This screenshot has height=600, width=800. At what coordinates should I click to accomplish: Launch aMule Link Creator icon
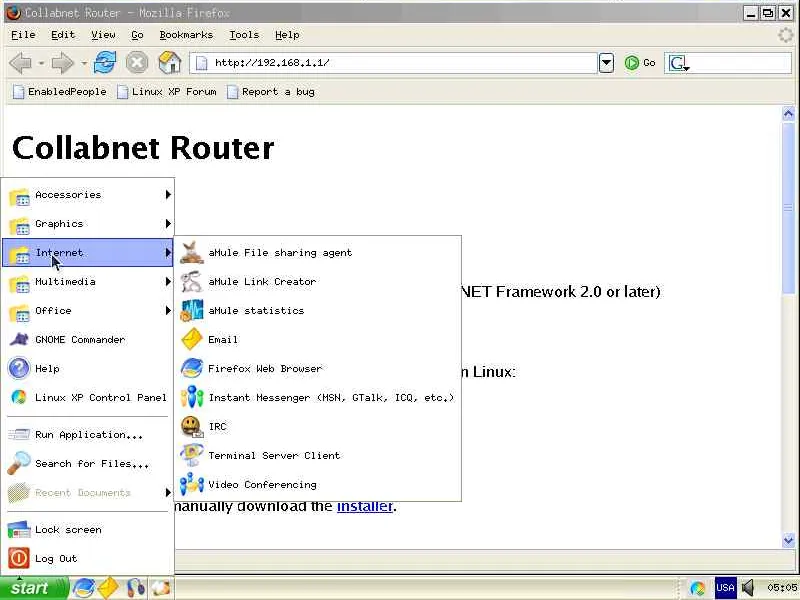pos(192,282)
